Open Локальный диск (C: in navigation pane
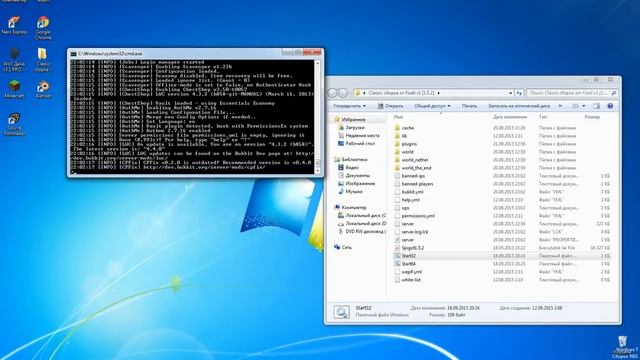This screenshot has width=640, height=360. click(x=362, y=216)
